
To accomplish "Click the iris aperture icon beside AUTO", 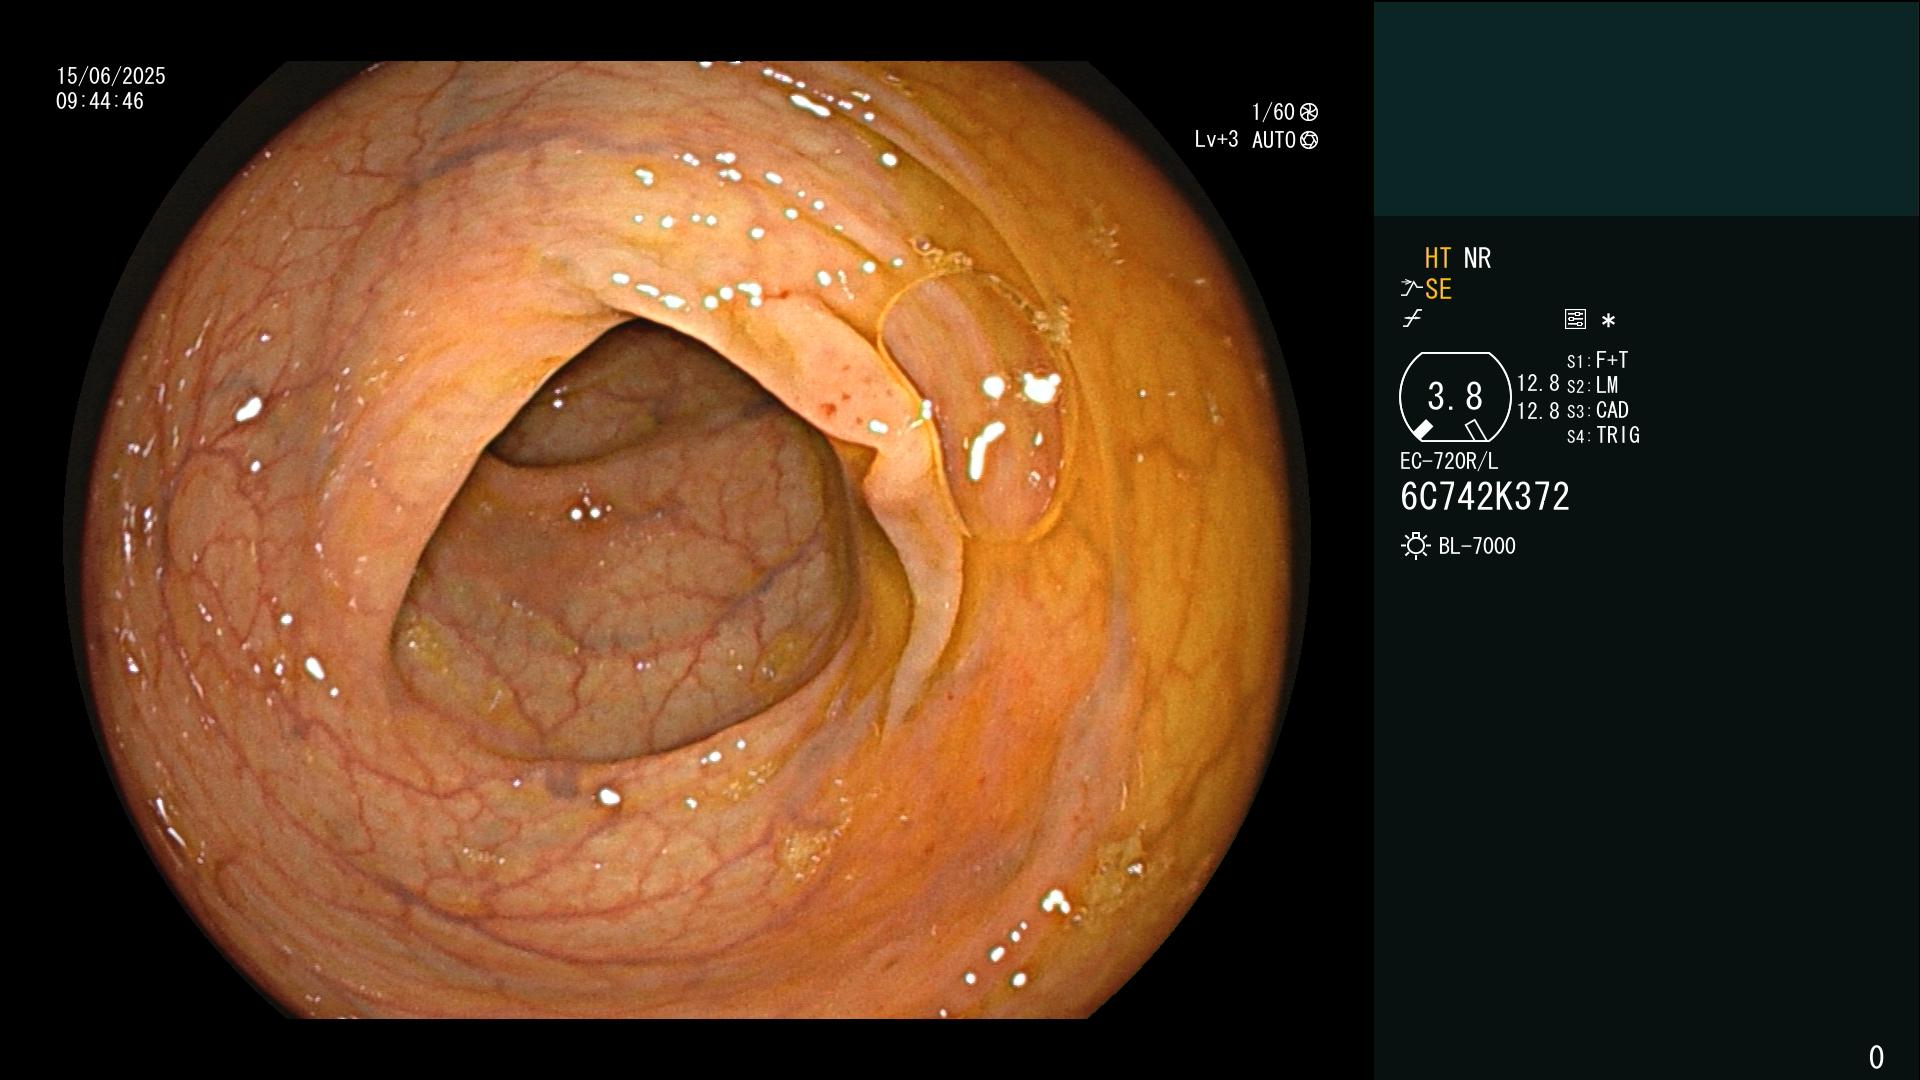I will point(1309,140).
